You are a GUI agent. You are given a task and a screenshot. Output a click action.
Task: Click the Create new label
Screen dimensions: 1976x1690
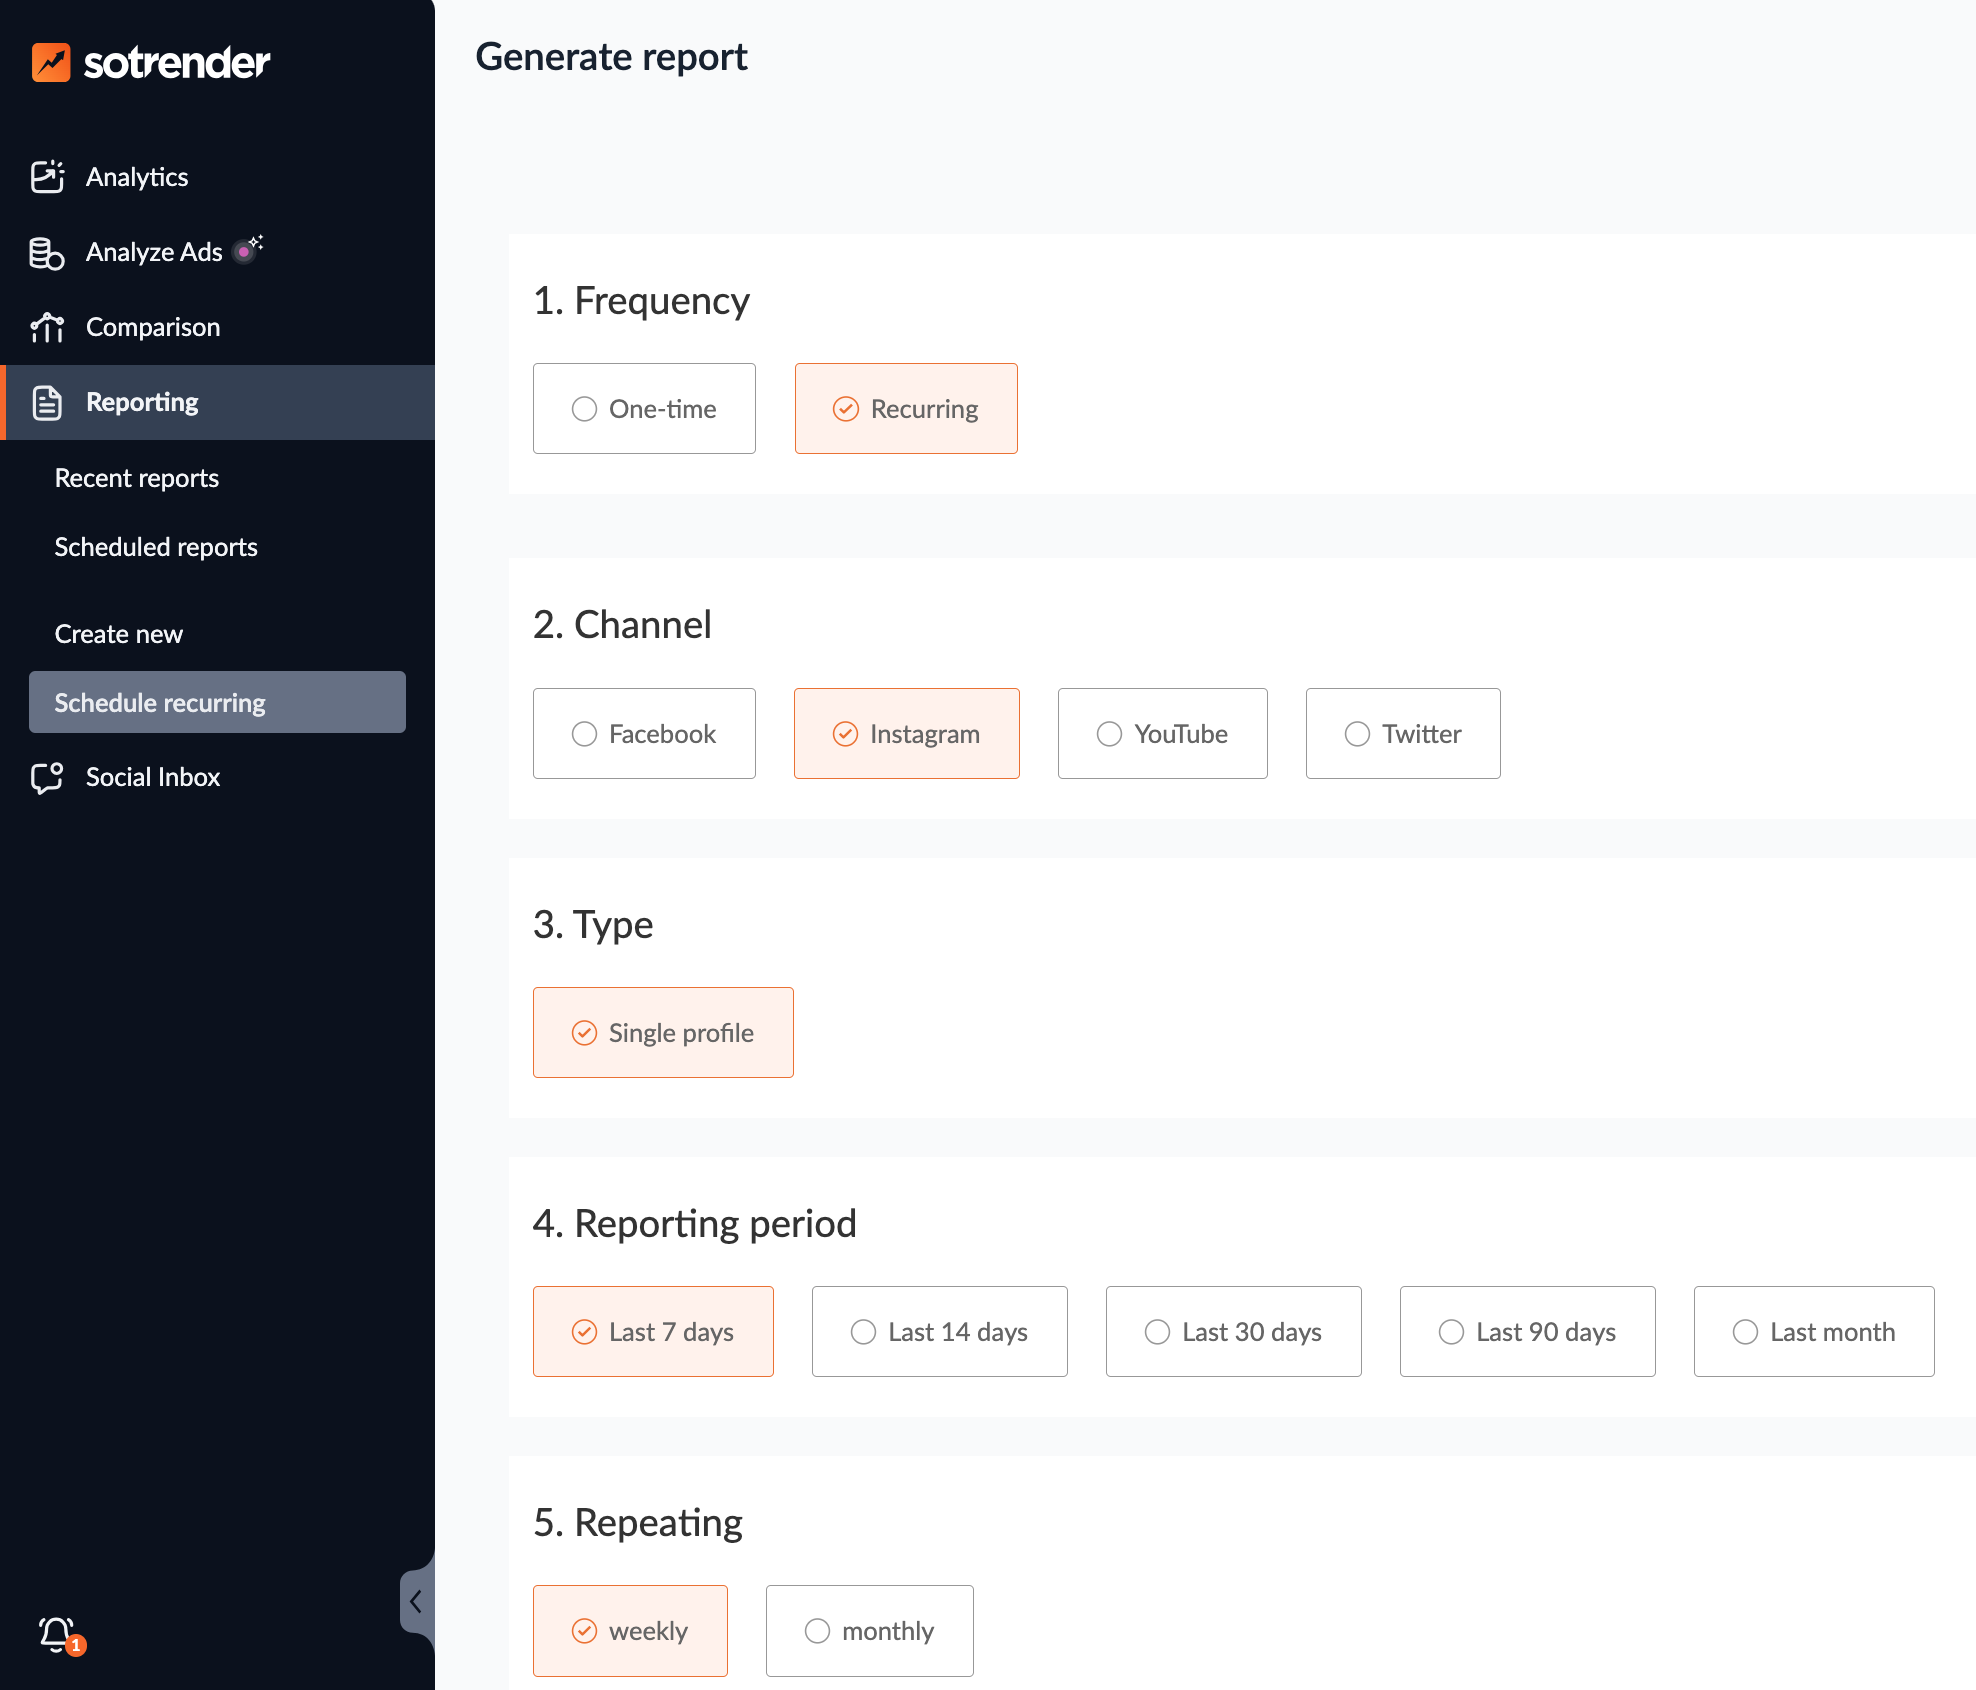coord(119,634)
